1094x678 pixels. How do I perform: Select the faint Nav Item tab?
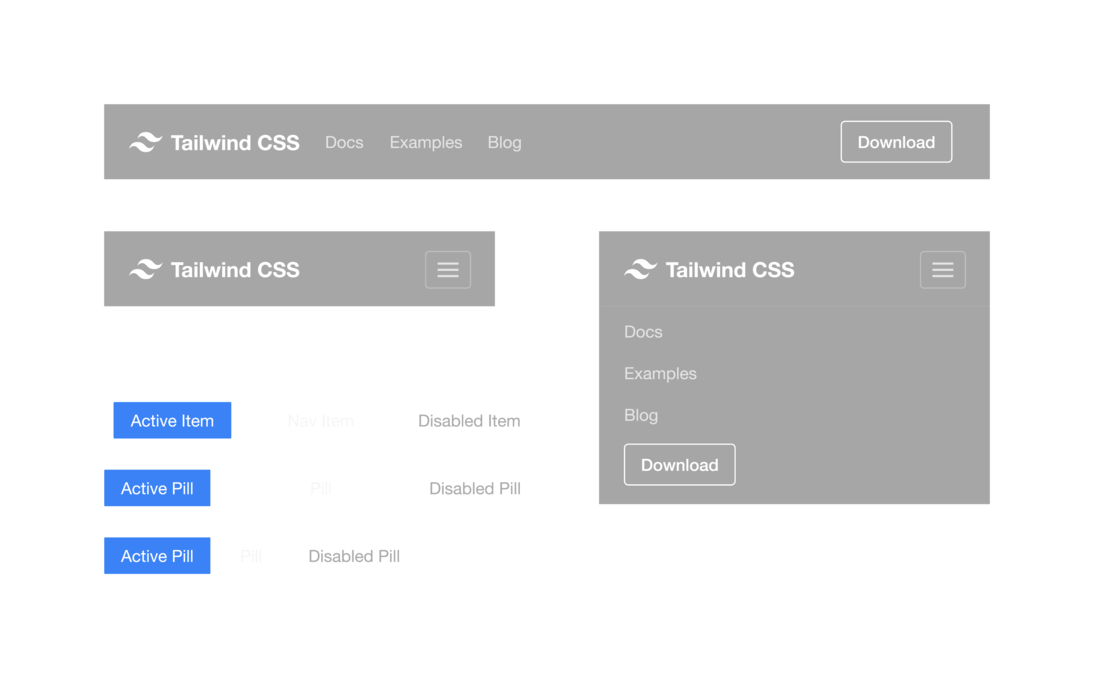(x=321, y=421)
